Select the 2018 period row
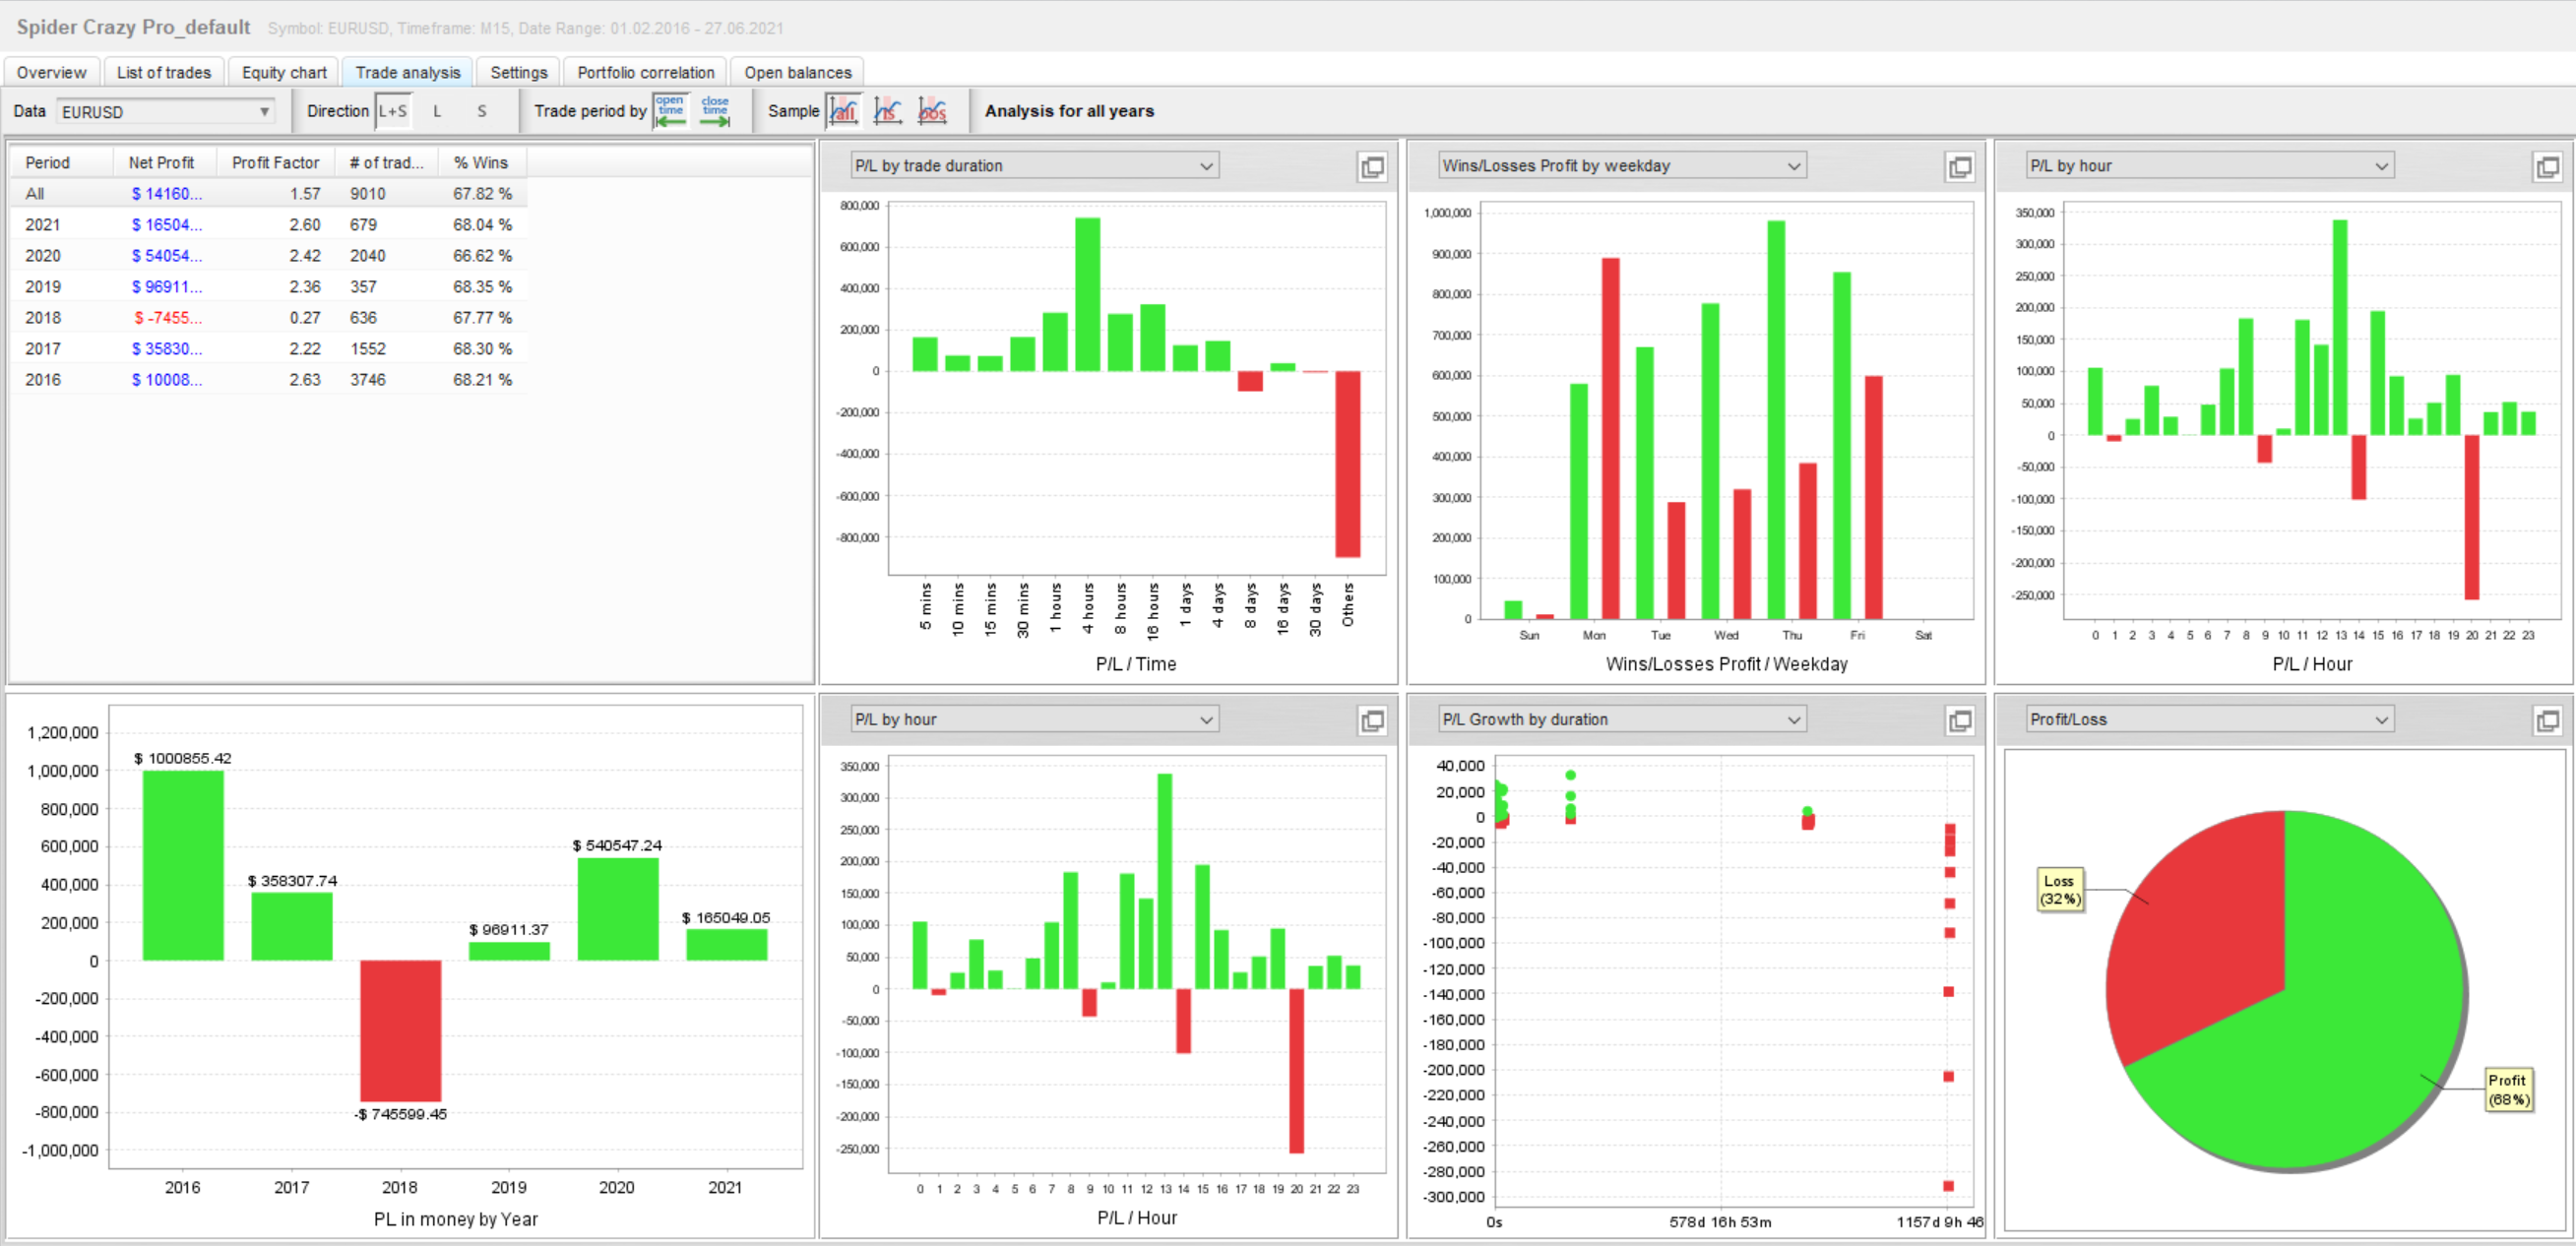2576x1246 pixels. (268, 318)
